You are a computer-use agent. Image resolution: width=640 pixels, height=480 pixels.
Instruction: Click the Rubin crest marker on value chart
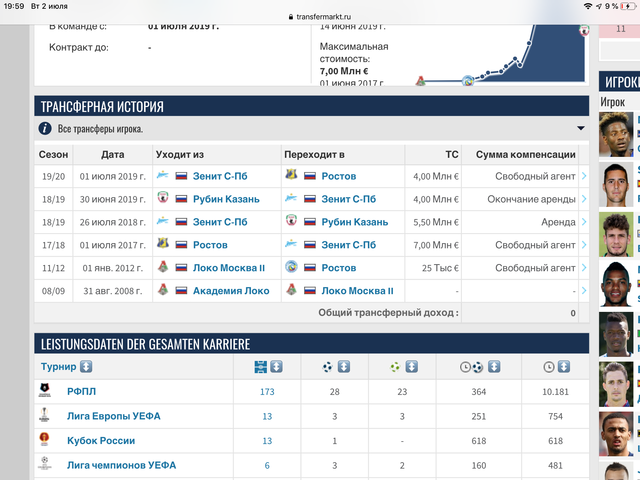[584, 30]
